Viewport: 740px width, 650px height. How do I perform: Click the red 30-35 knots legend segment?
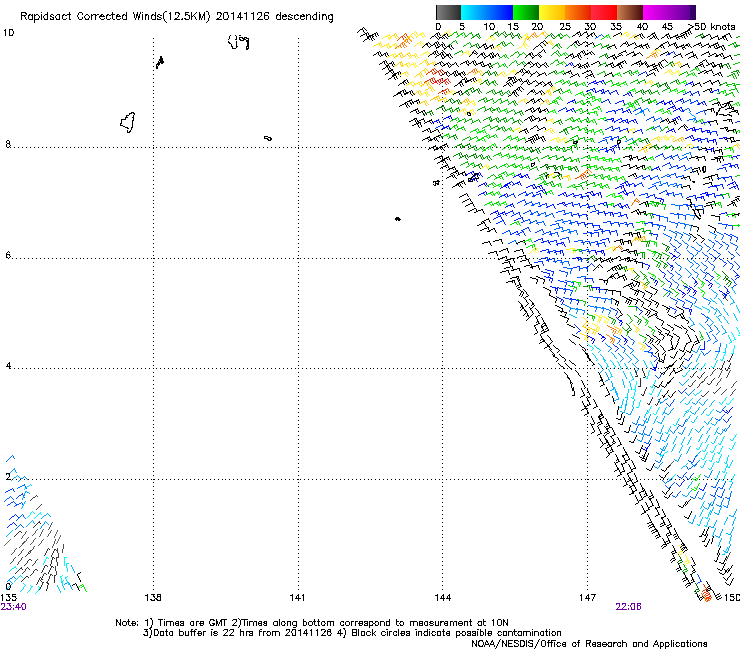click(604, 12)
